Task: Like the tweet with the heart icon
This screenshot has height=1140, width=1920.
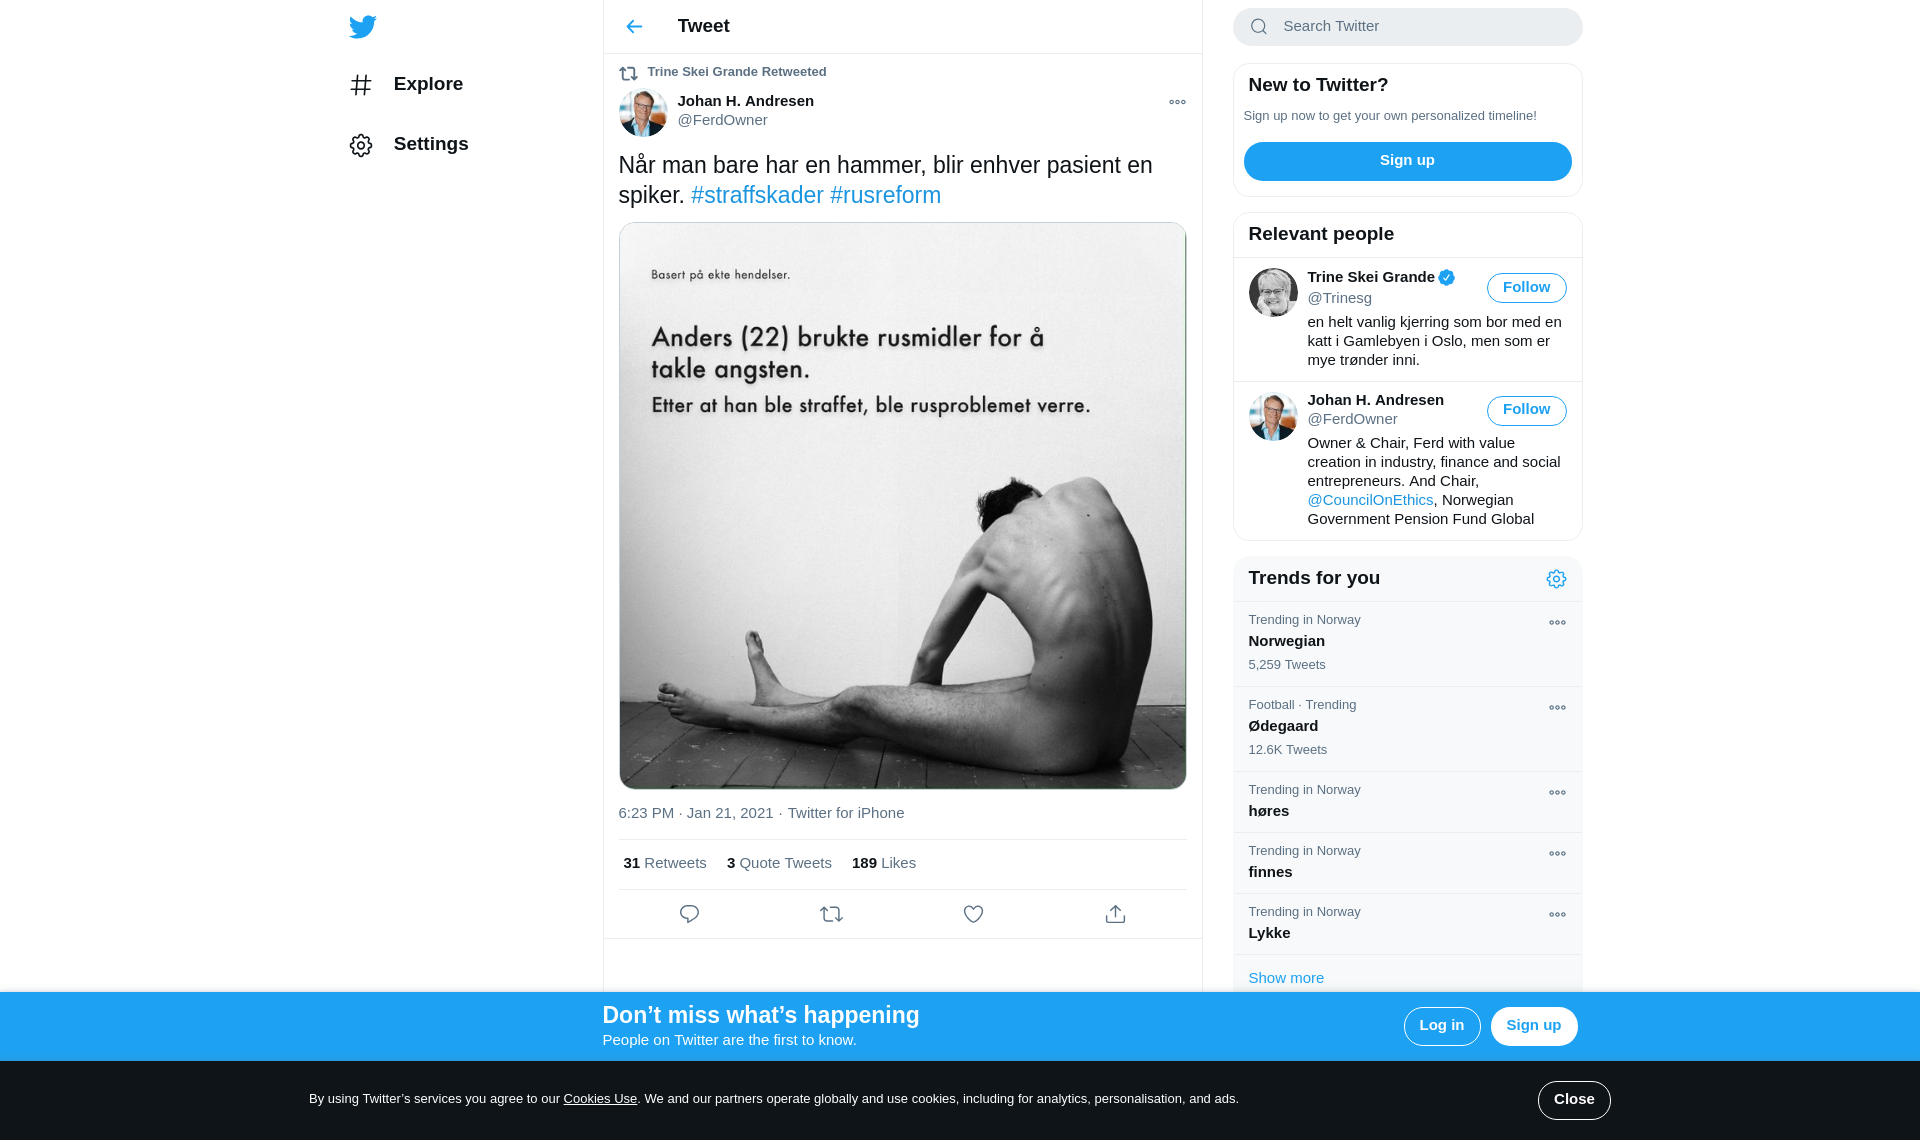Action: click(x=973, y=914)
